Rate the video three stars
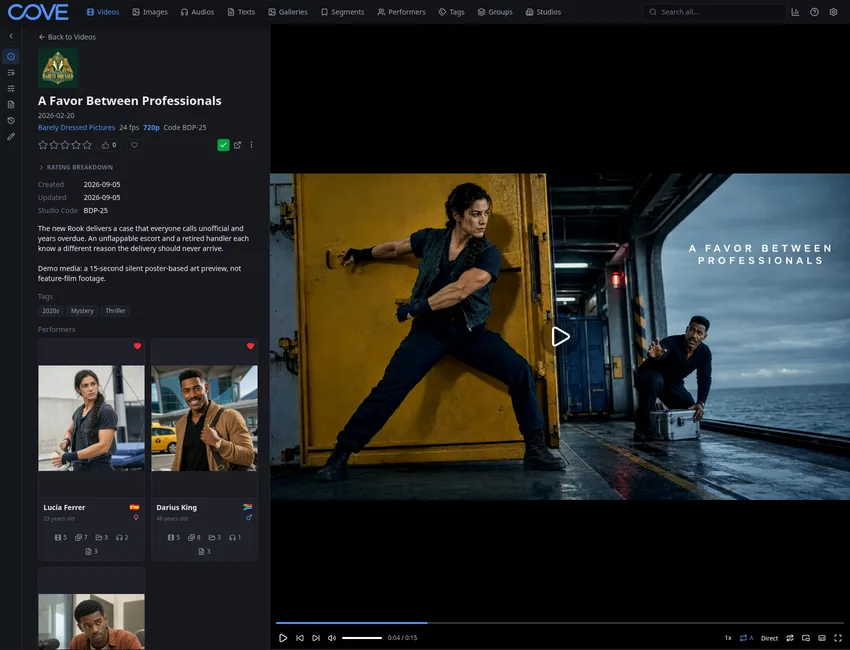 [65, 145]
